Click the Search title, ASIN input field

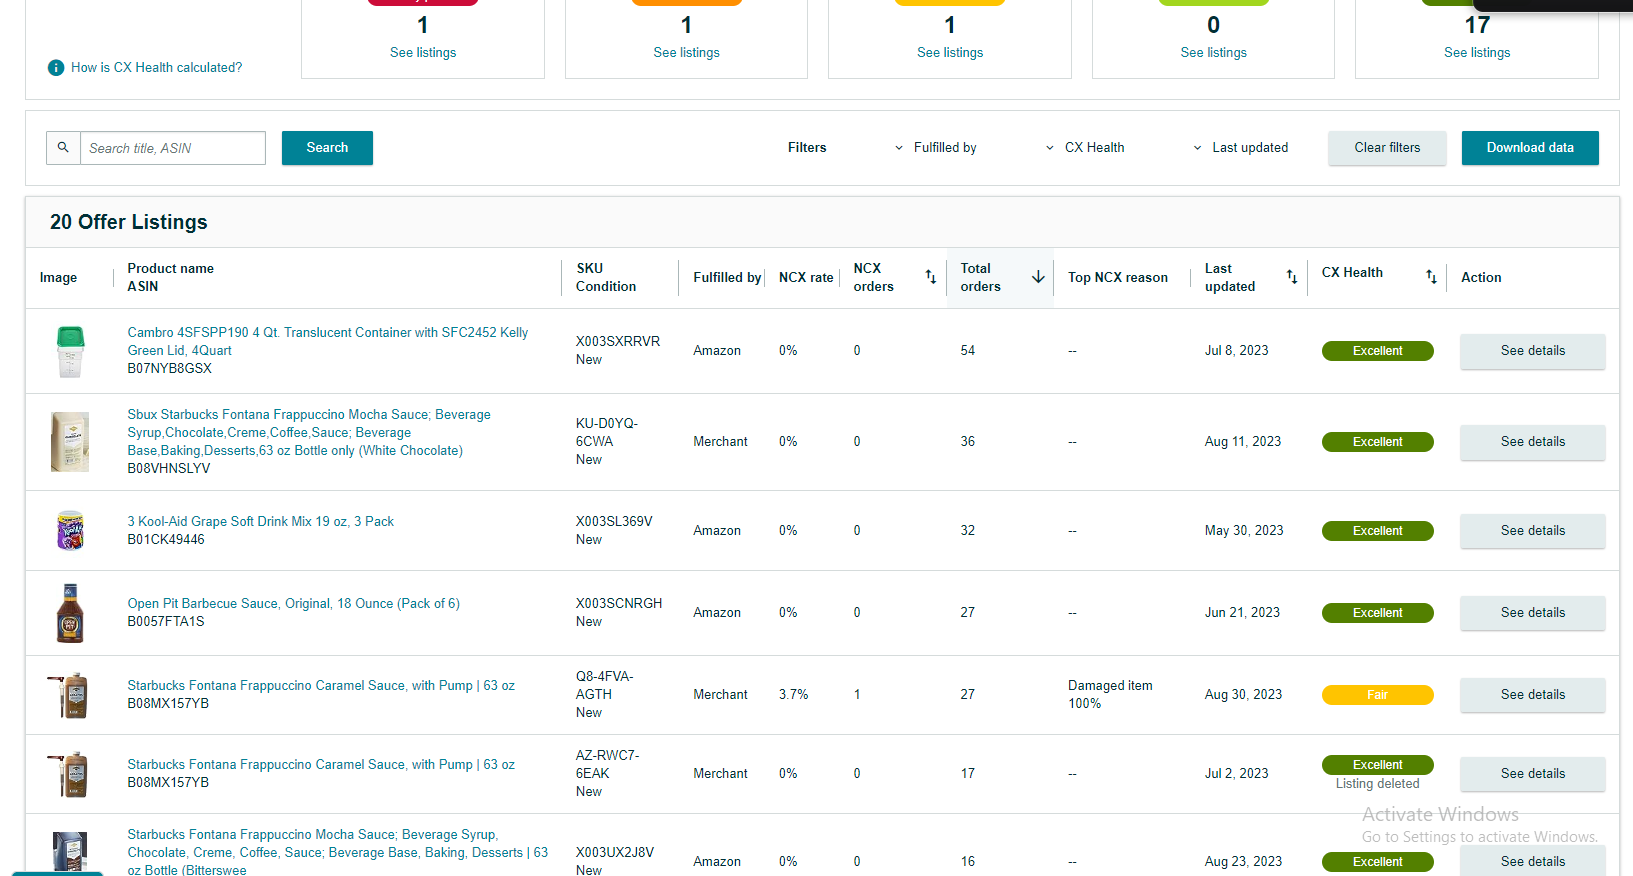click(173, 148)
